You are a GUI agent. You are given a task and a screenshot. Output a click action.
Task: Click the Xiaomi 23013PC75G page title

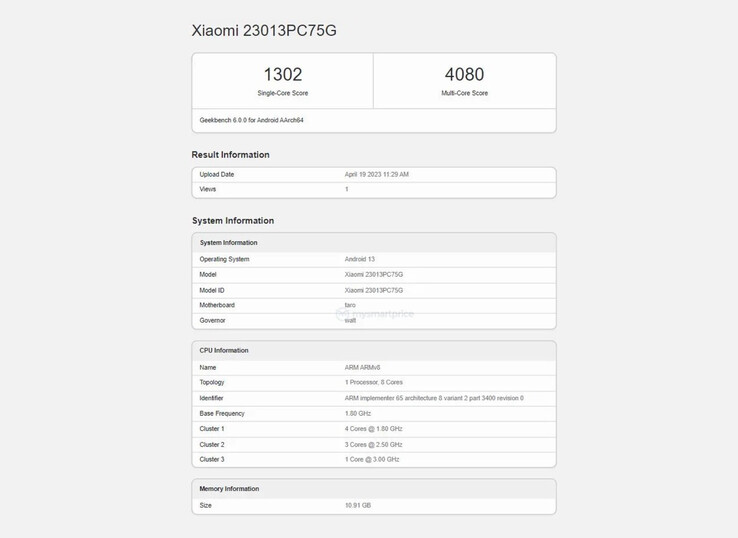[264, 30]
